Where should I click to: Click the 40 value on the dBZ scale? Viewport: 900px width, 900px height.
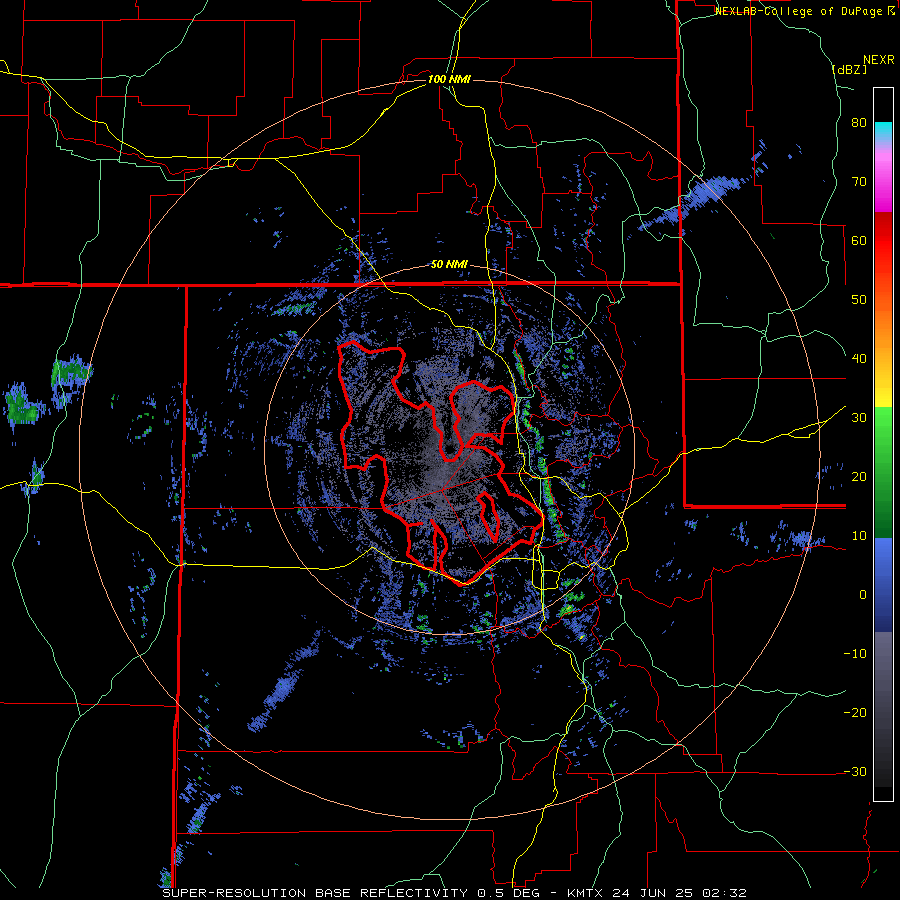coord(859,359)
